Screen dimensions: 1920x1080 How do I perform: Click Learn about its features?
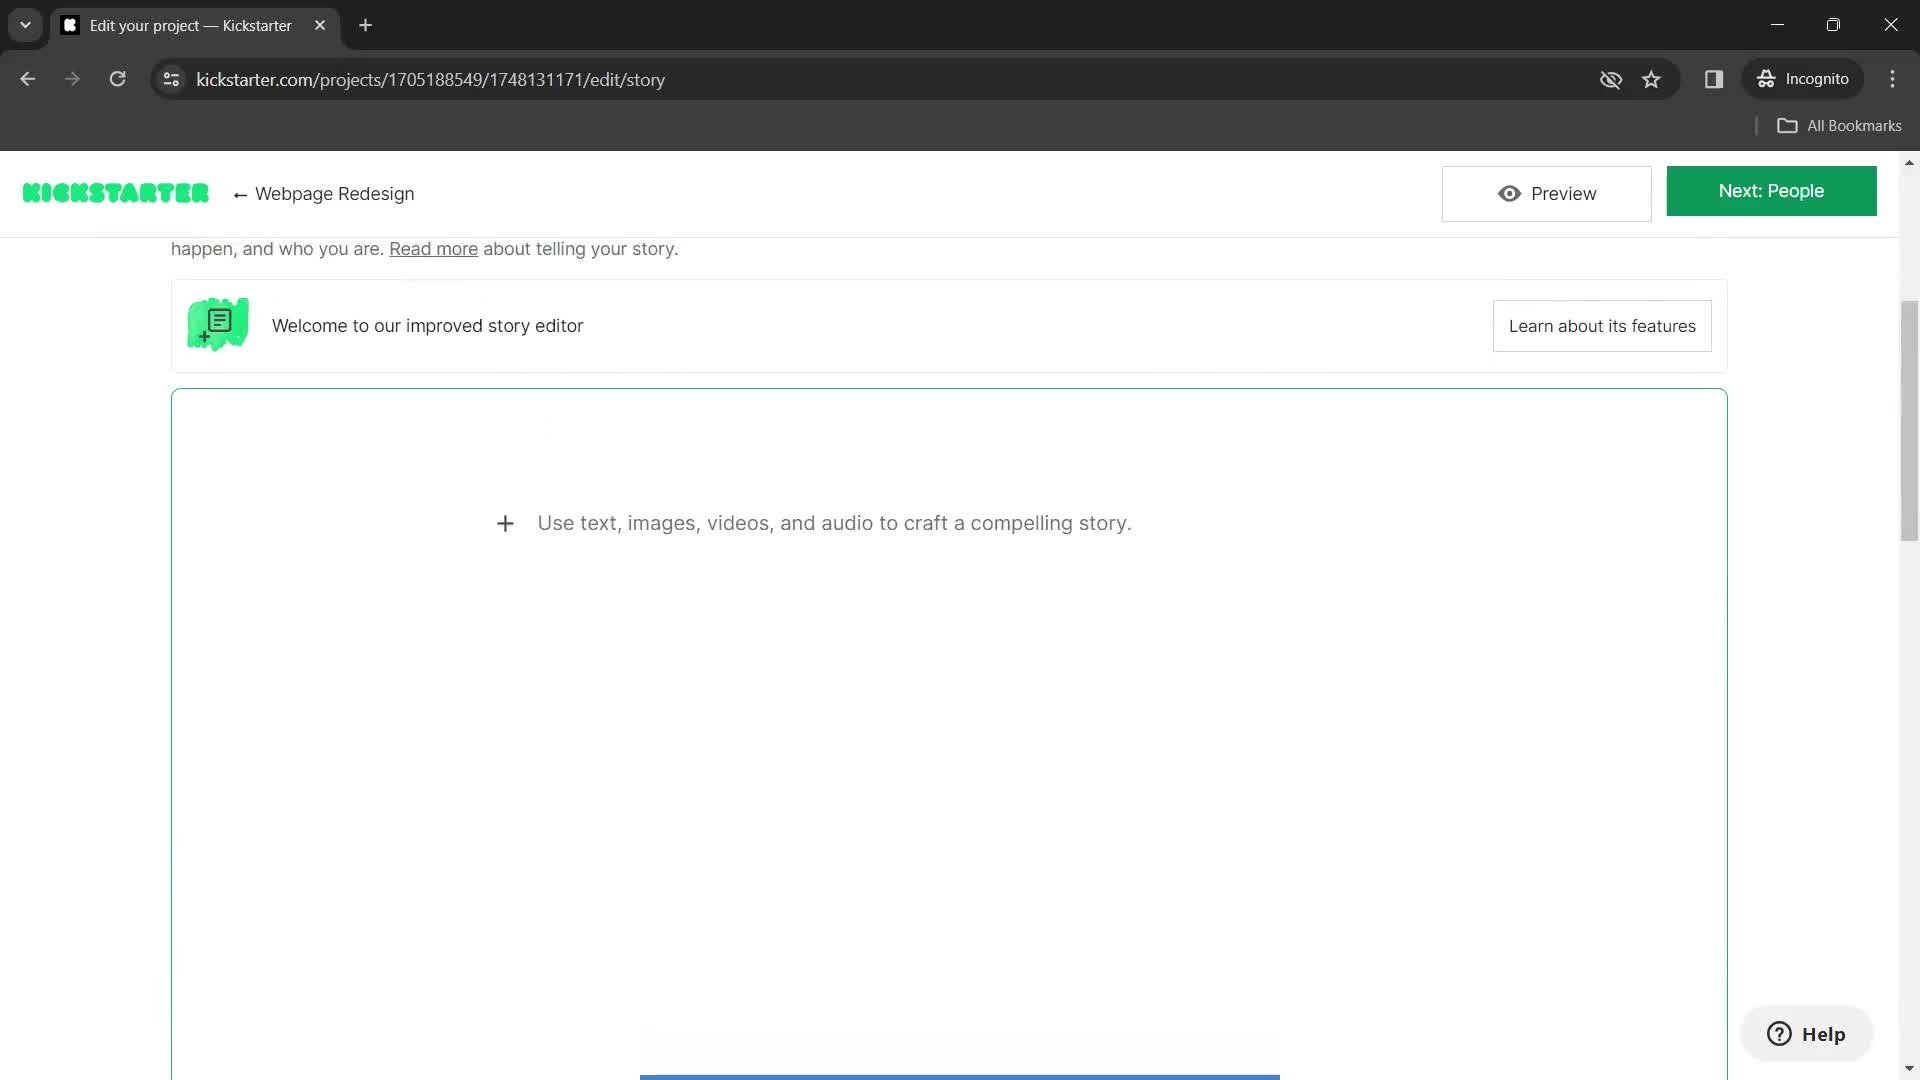pyautogui.click(x=1602, y=326)
